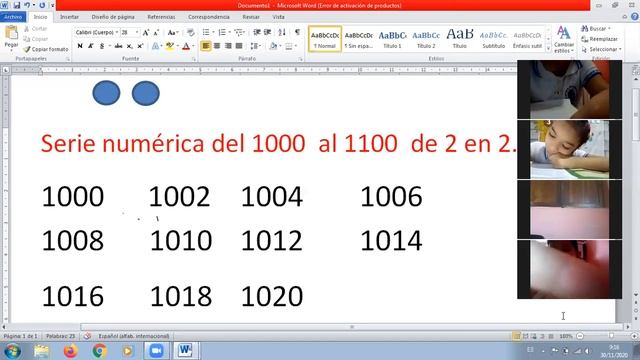The image size is (640, 360).
Task: Toggle bold (N) formatting
Action: point(80,46)
